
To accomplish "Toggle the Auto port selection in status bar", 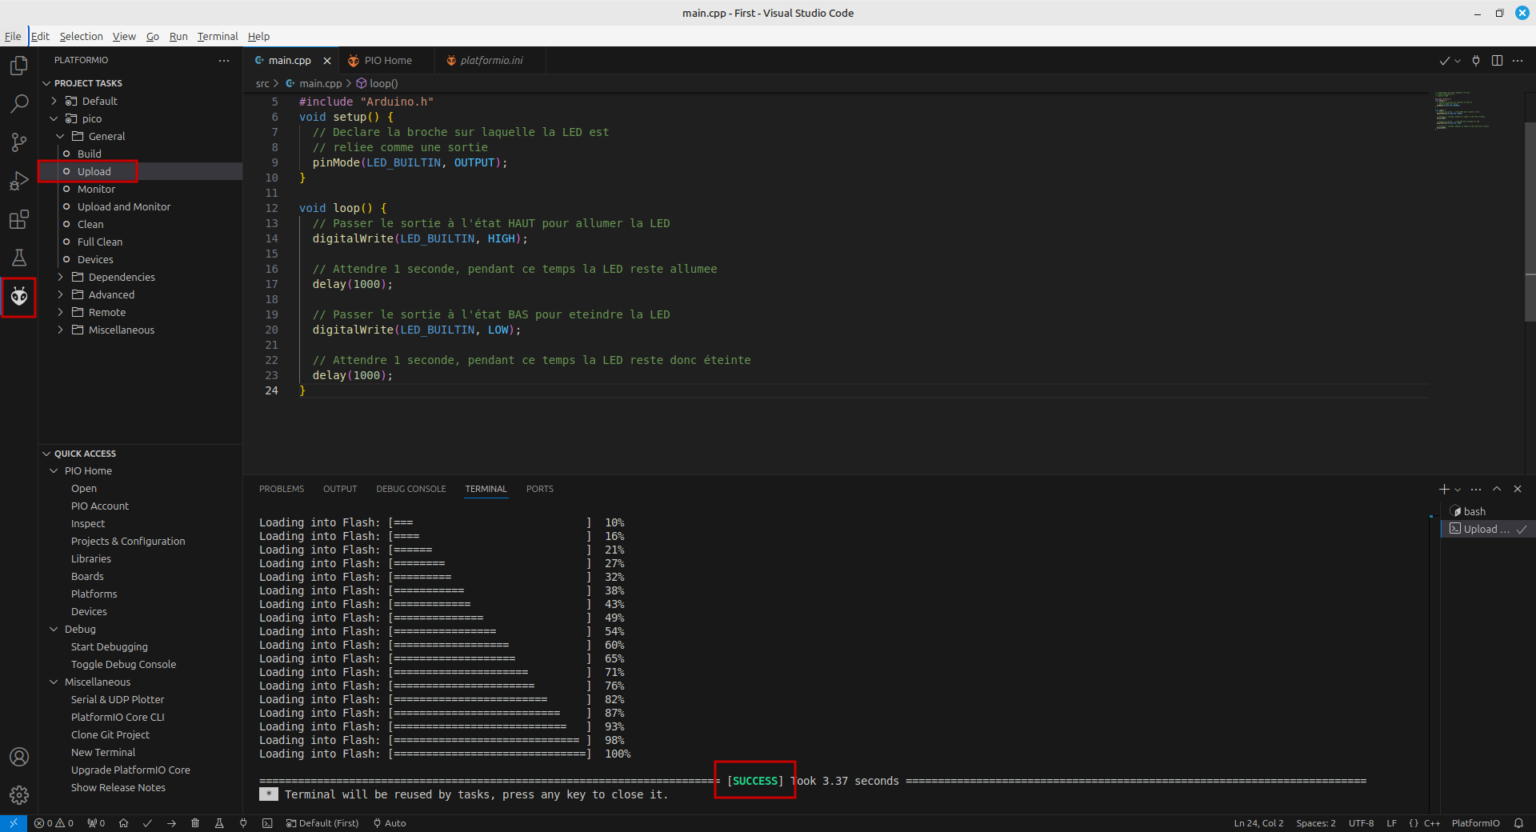I will click(x=390, y=823).
